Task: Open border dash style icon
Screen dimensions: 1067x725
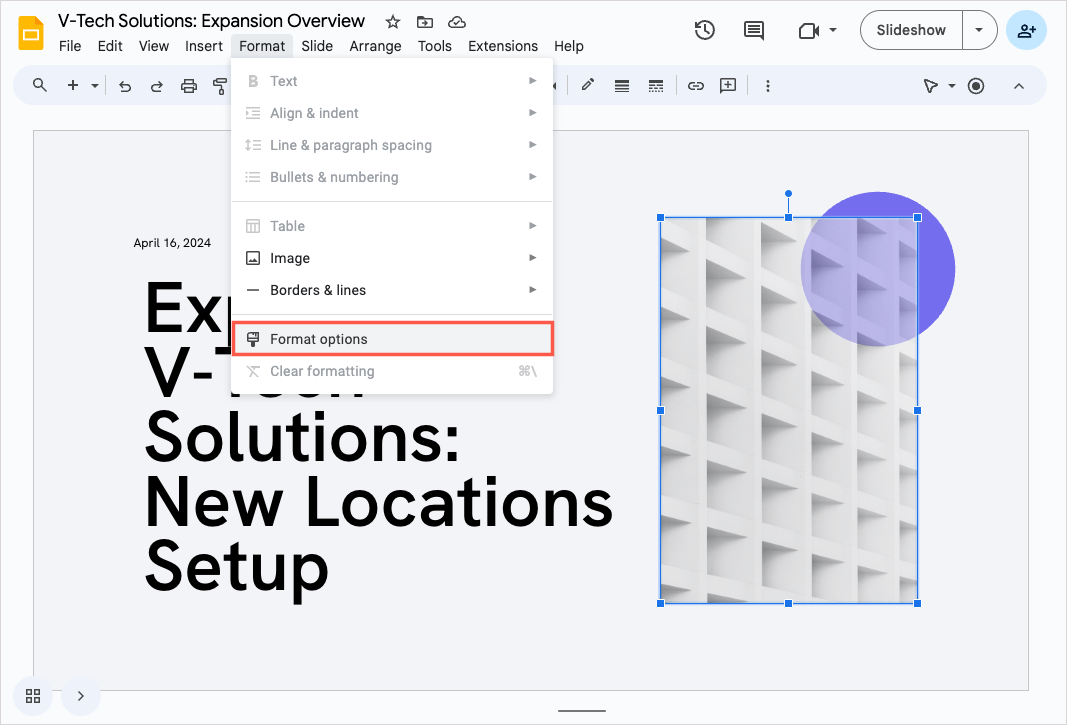Action: tap(655, 86)
